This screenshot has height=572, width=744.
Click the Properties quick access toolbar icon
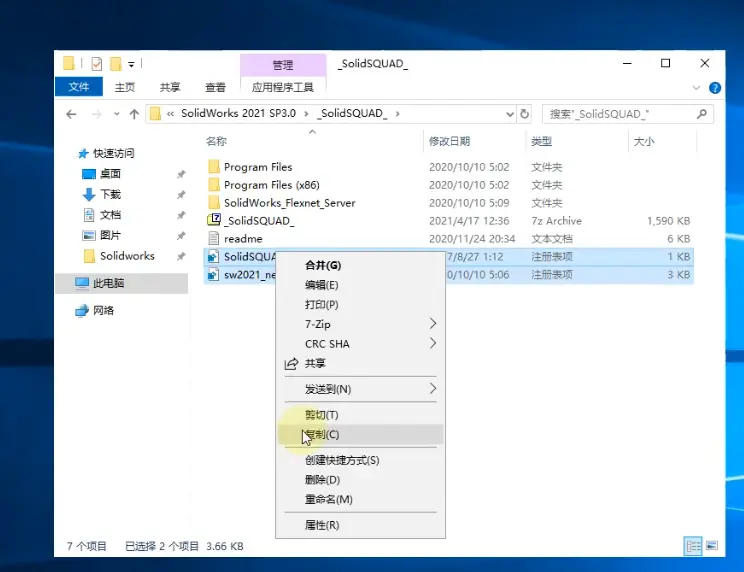point(96,64)
